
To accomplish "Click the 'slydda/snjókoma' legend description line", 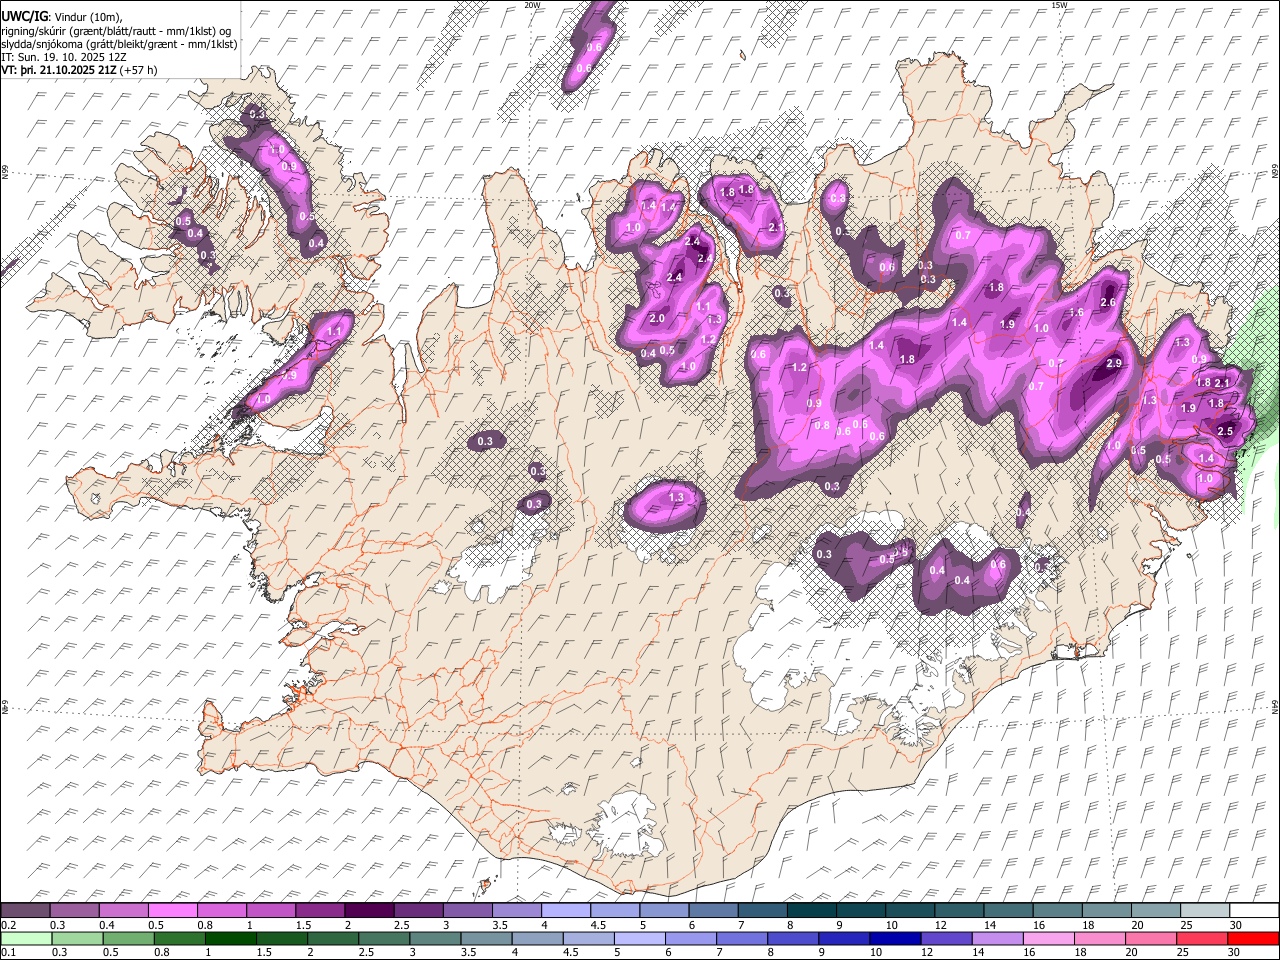I will (119, 45).
